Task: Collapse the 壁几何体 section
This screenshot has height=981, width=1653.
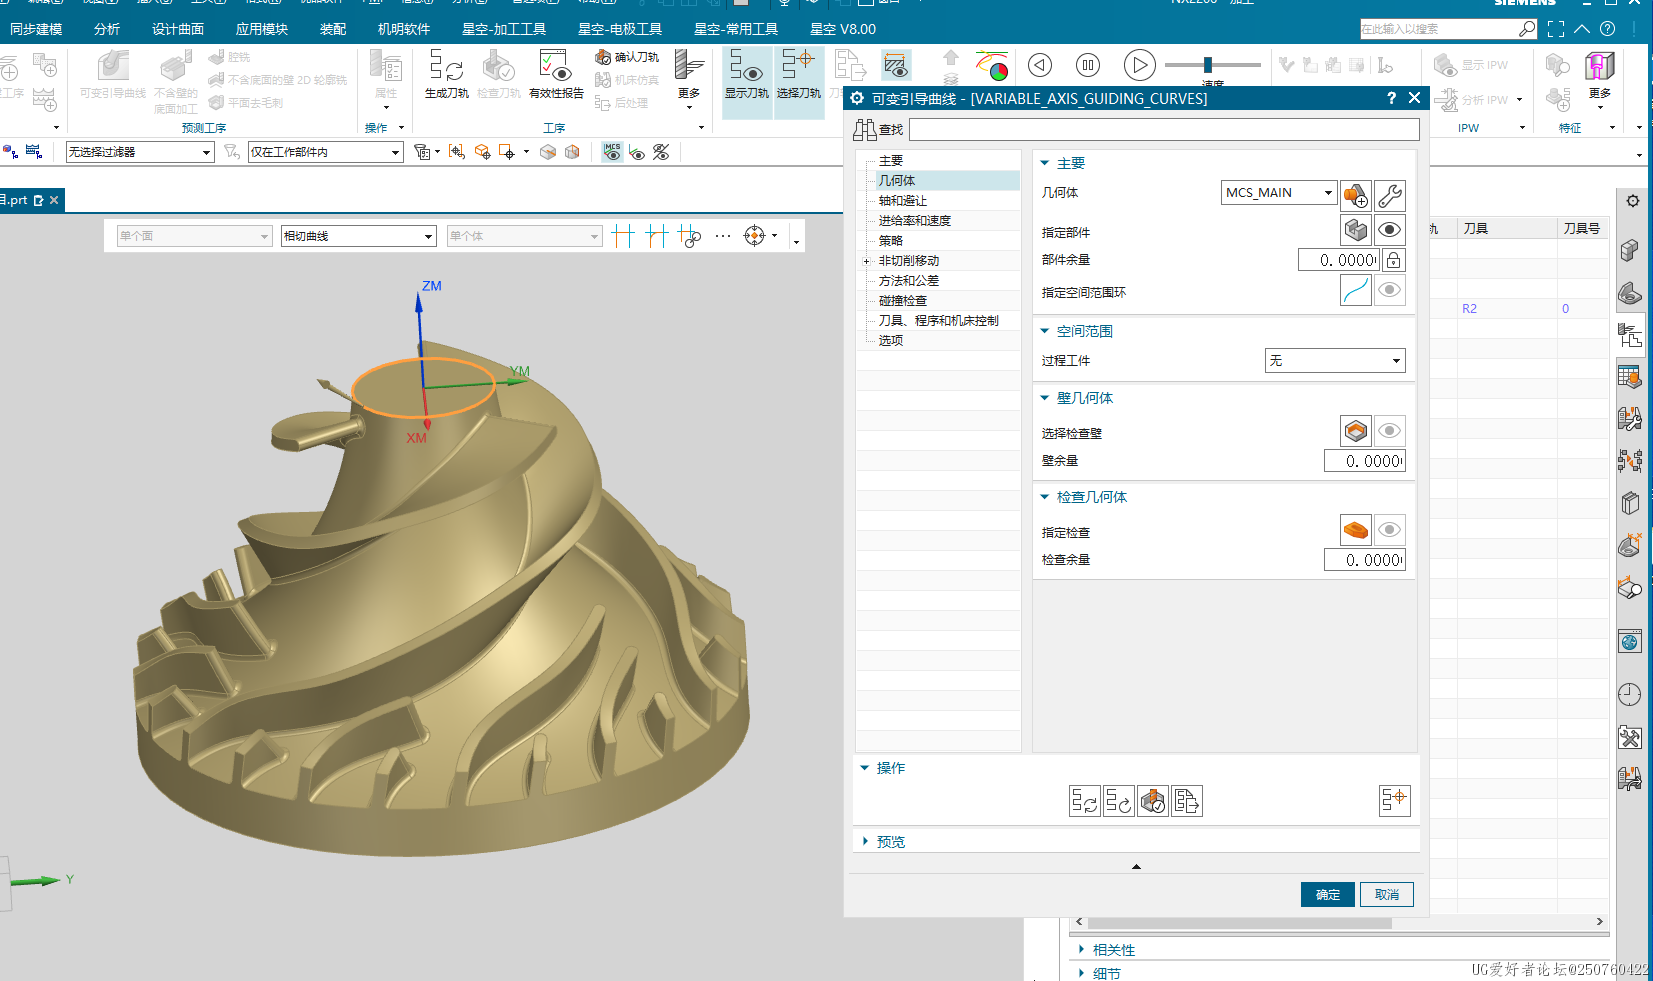Action: (1077, 398)
